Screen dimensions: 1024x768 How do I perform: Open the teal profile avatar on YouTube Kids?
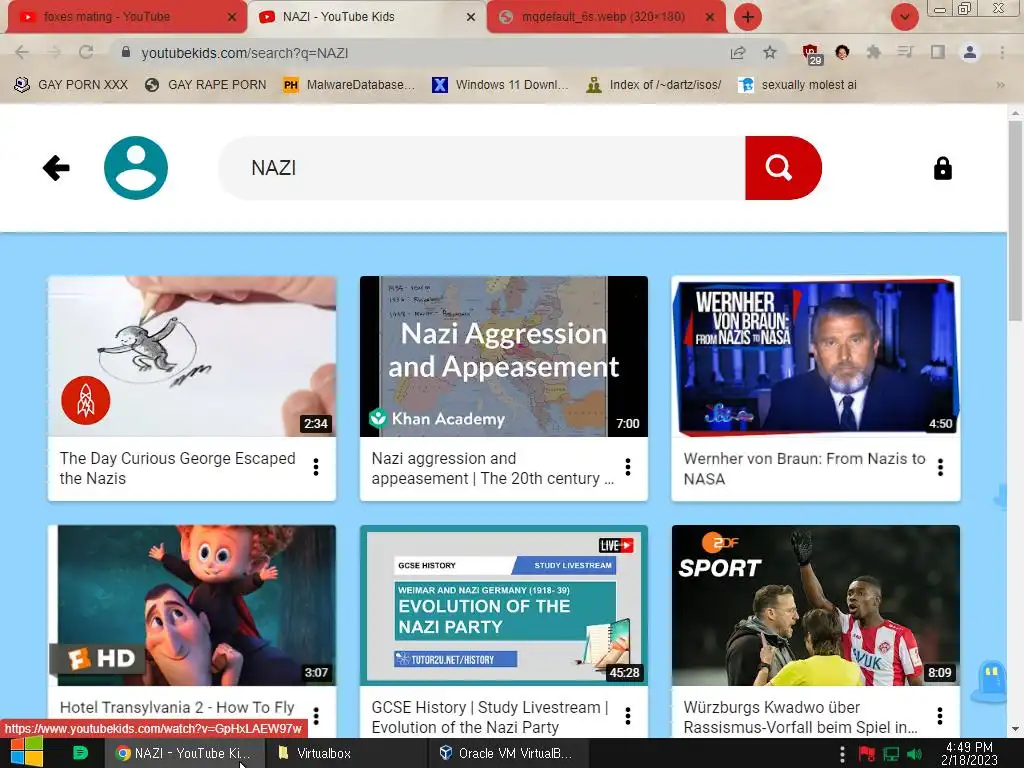[136, 168]
